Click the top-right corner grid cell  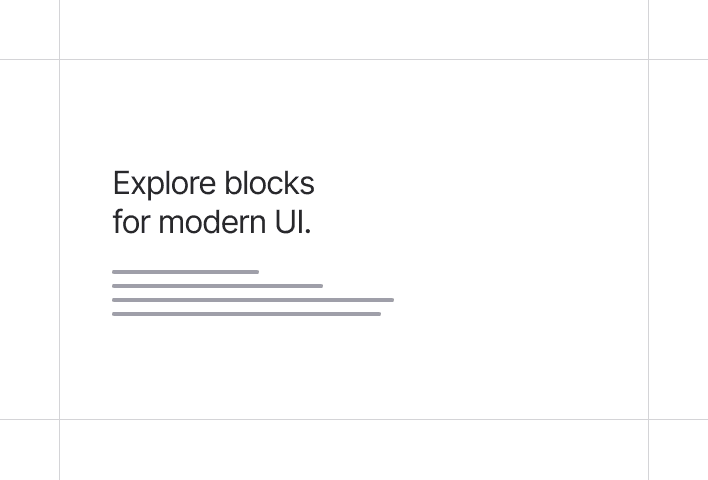click(x=678, y=29)
